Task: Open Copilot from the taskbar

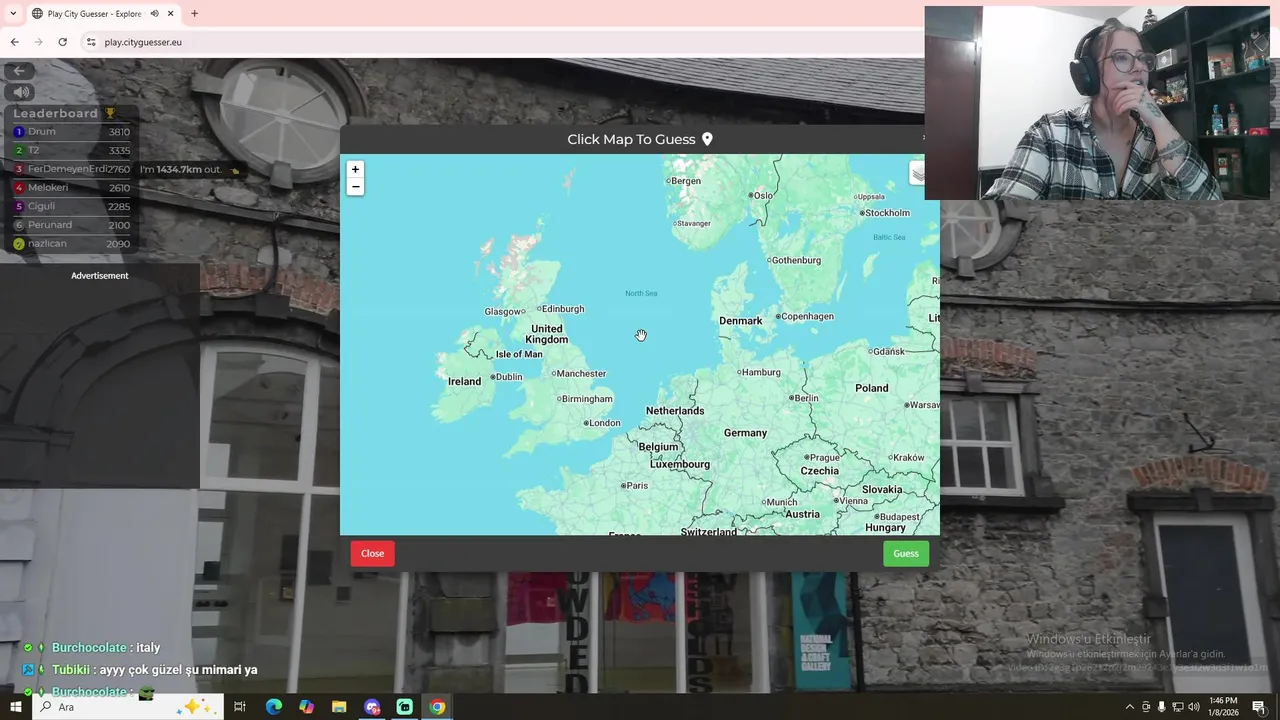Action: coord(306,707)
